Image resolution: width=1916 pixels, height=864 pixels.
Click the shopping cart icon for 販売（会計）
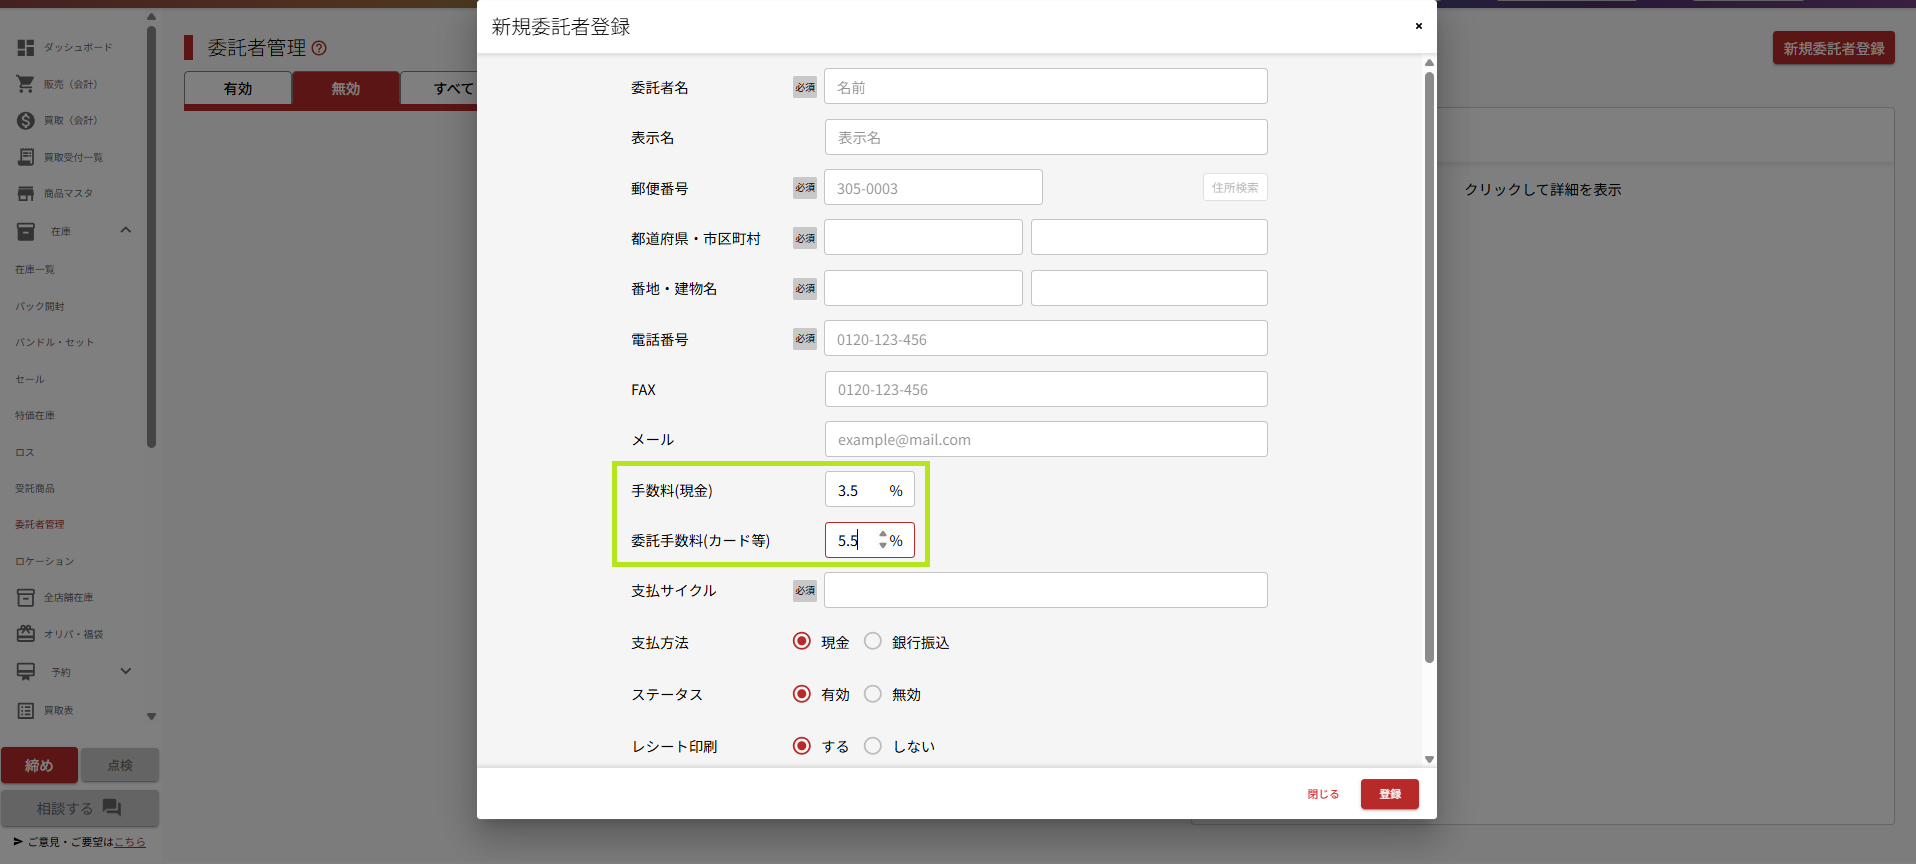(x=26, y=84)
